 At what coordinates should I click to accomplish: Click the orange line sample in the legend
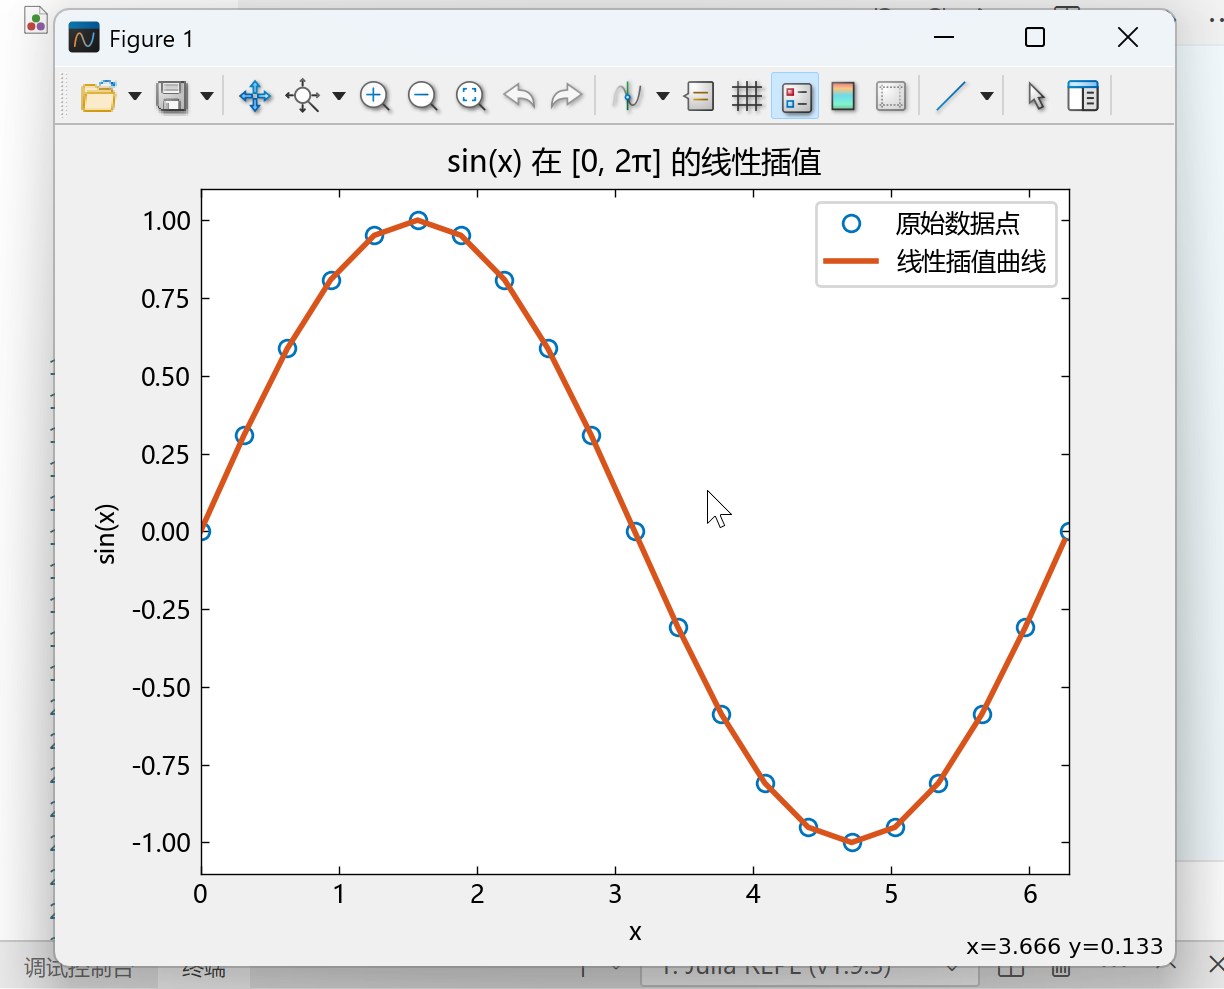coord(851,262)
